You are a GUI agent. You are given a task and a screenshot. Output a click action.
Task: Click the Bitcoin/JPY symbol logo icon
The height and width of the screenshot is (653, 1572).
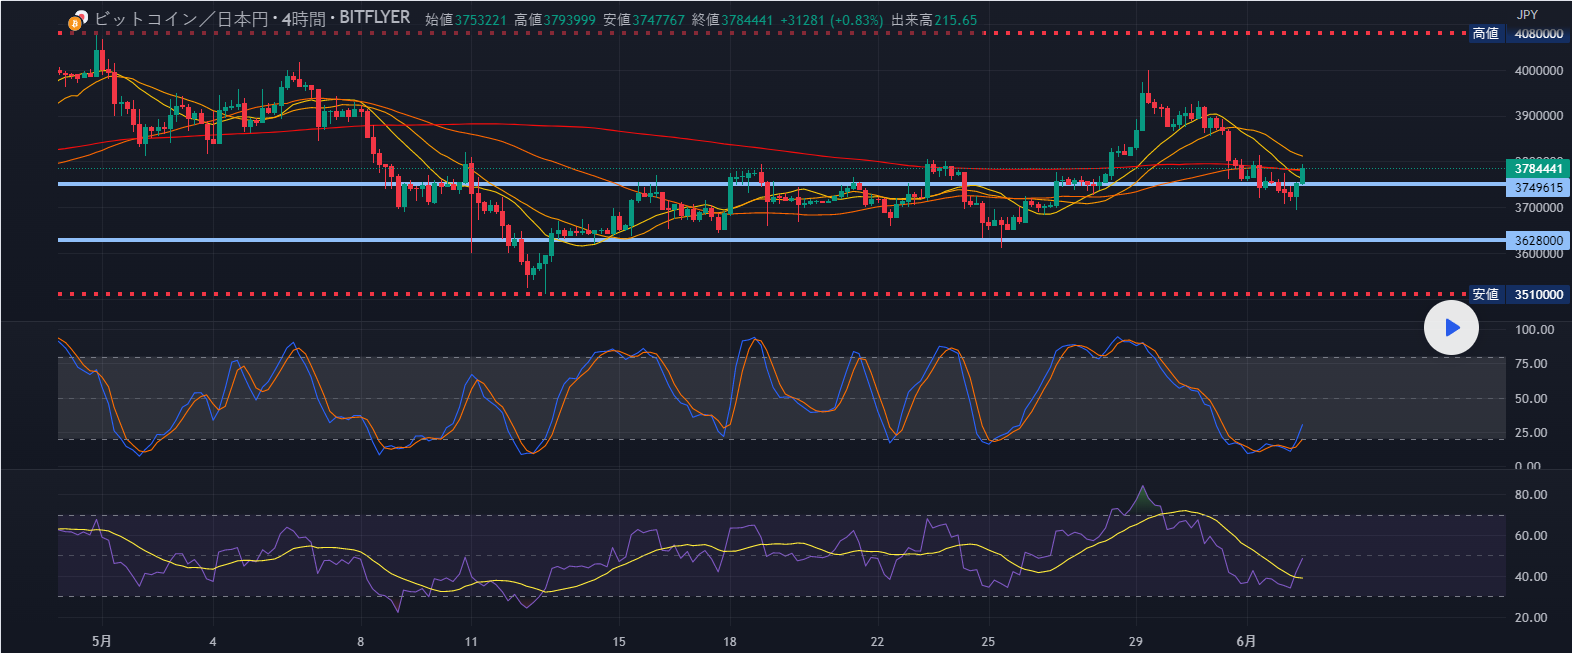point(76,20)
